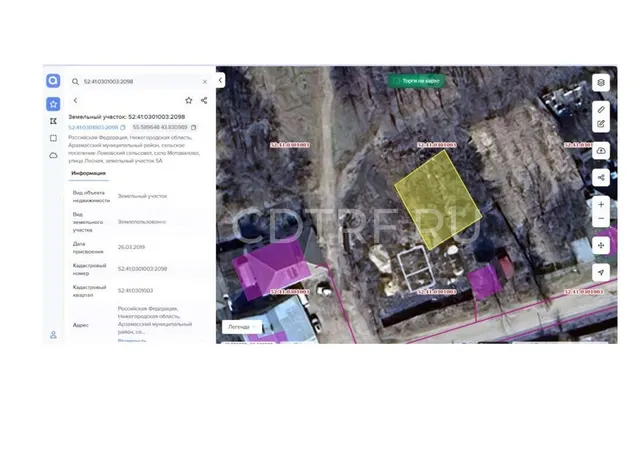Click the highlighted yellow parcel on map
640x452 pixels.
point(438,200)
